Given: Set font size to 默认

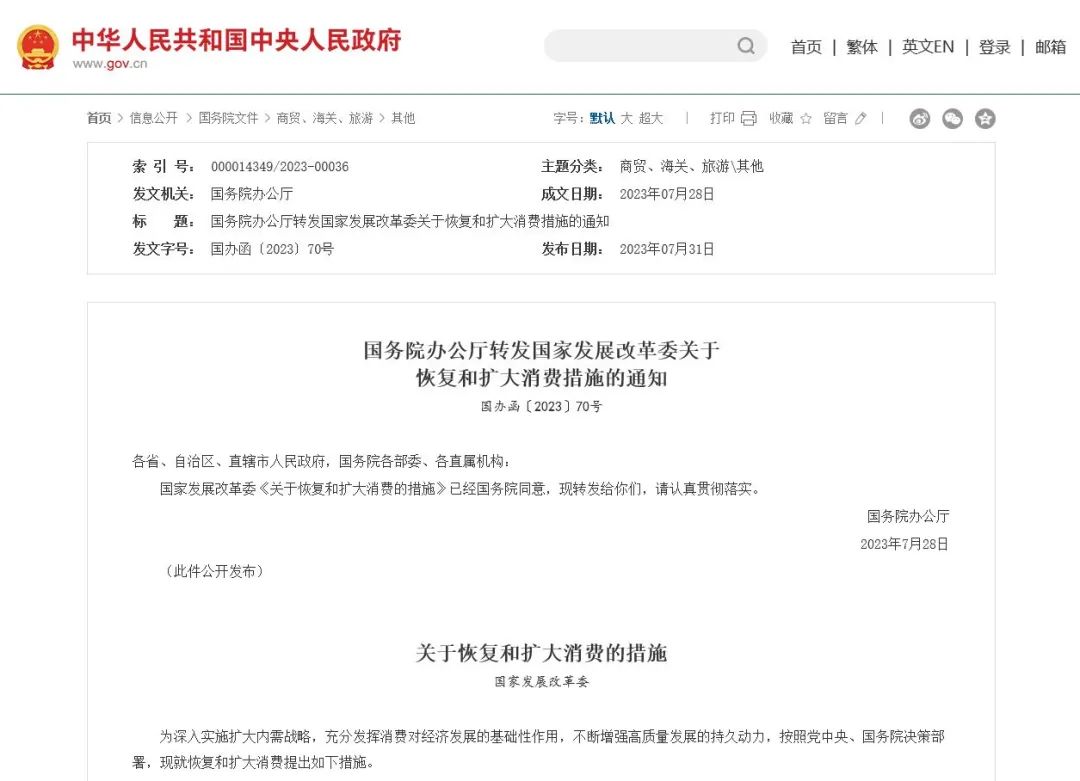Looking at the screenshot, I should (602, 118).
